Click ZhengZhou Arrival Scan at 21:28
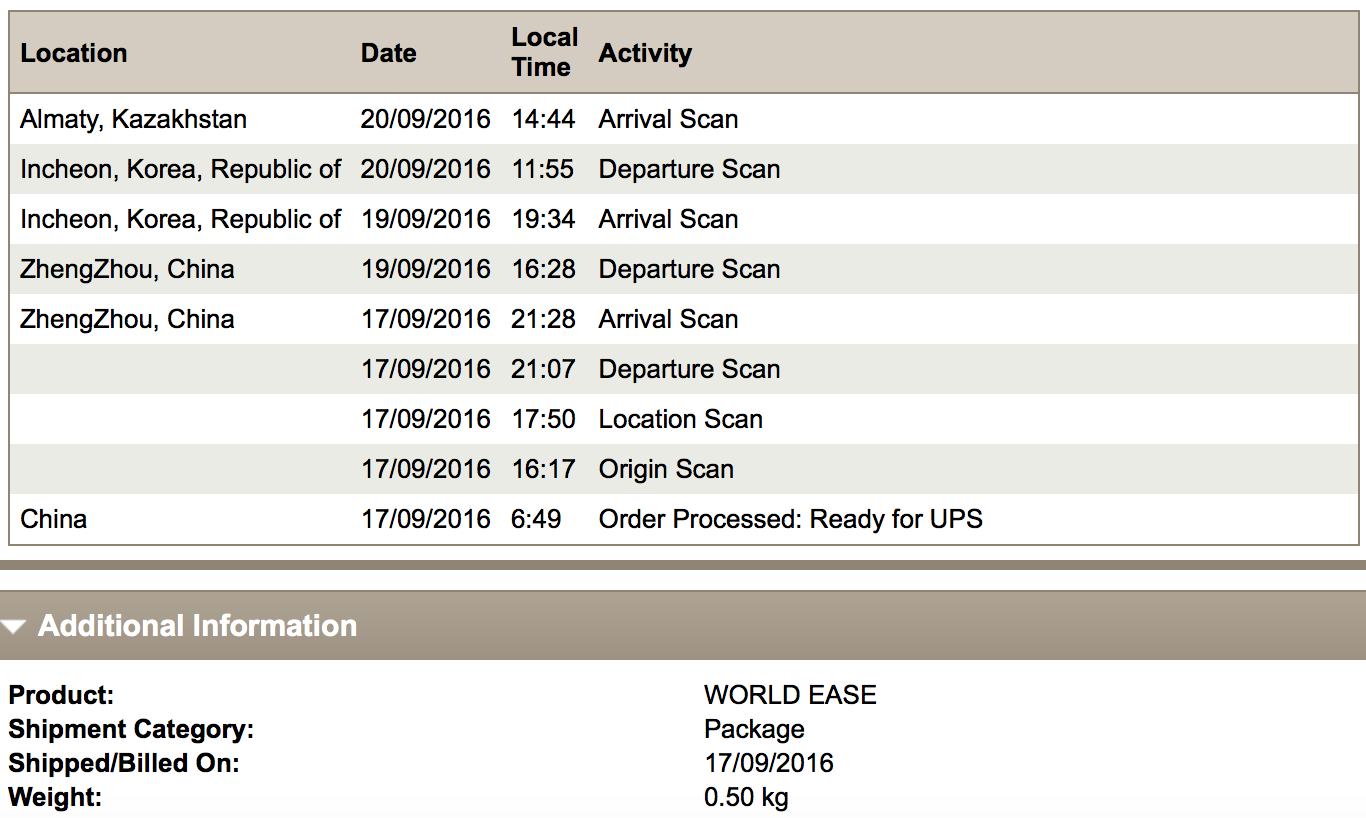This screenshot has height=818, width=1366. pos(668,319)
